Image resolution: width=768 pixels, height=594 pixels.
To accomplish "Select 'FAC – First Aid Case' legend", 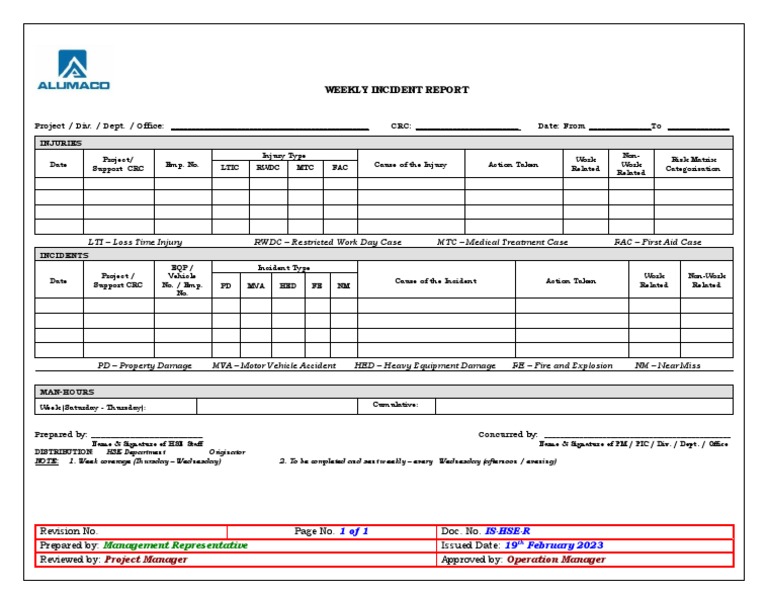I will click(x=658, y=242).
